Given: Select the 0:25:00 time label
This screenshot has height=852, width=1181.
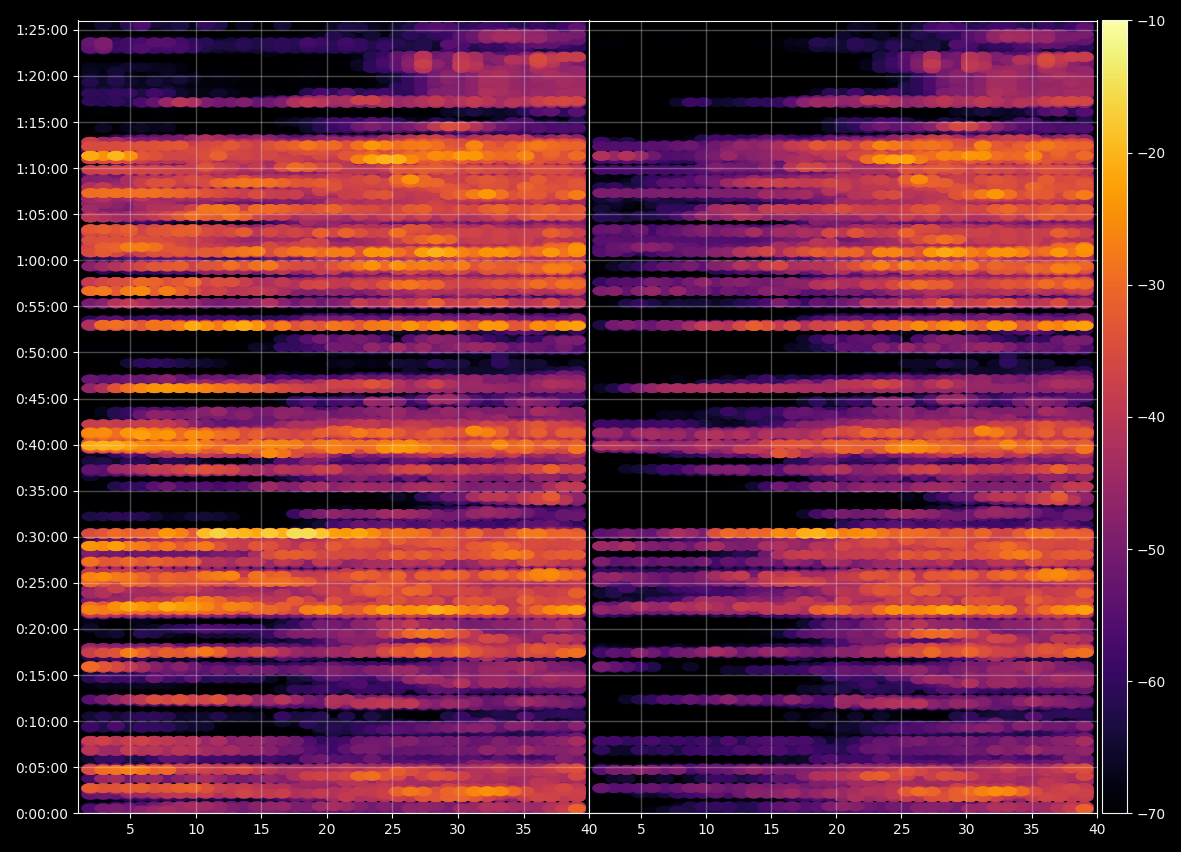Looking at the screenshot, I should (x=42, y=583).
